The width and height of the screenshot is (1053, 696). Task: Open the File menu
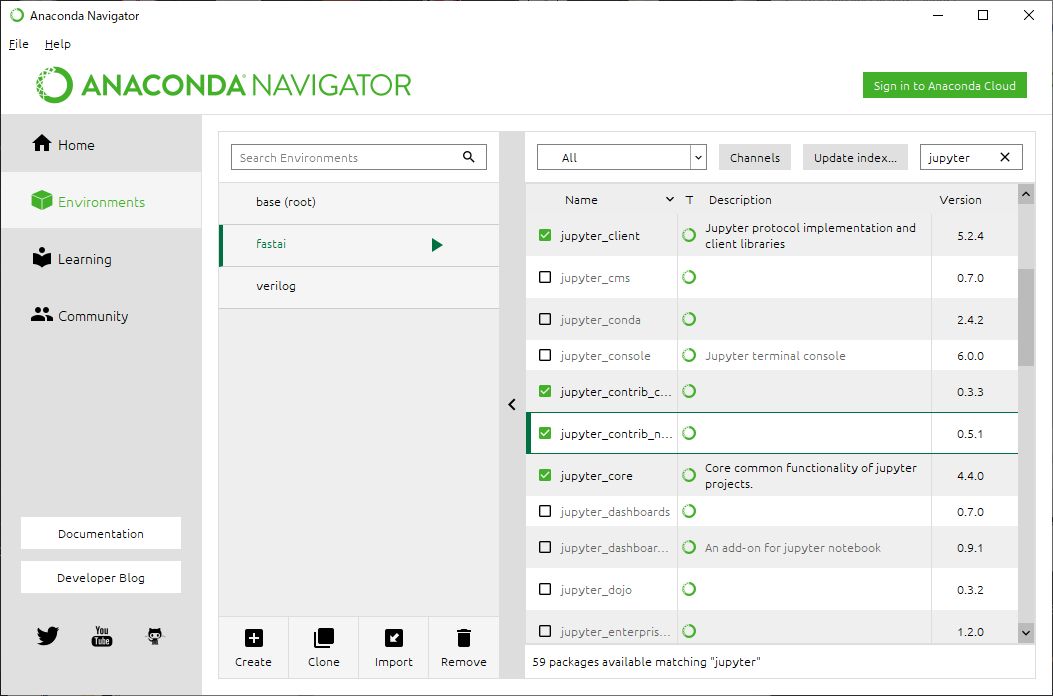pyautogui.click(x=19, y=44)
